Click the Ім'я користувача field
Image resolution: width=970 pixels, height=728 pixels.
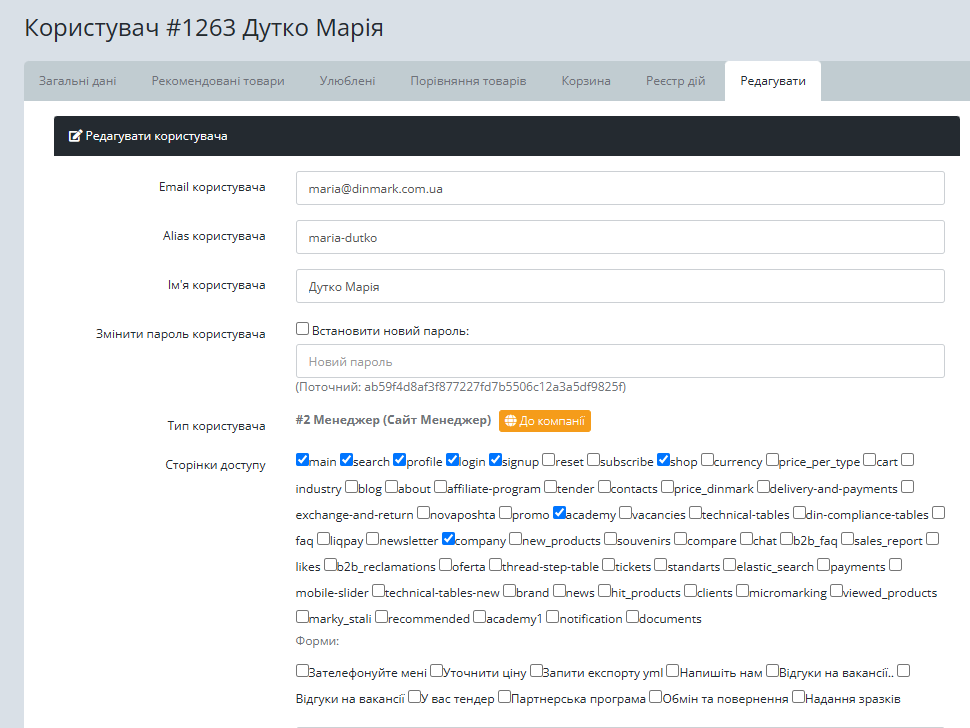coord(620,286)
